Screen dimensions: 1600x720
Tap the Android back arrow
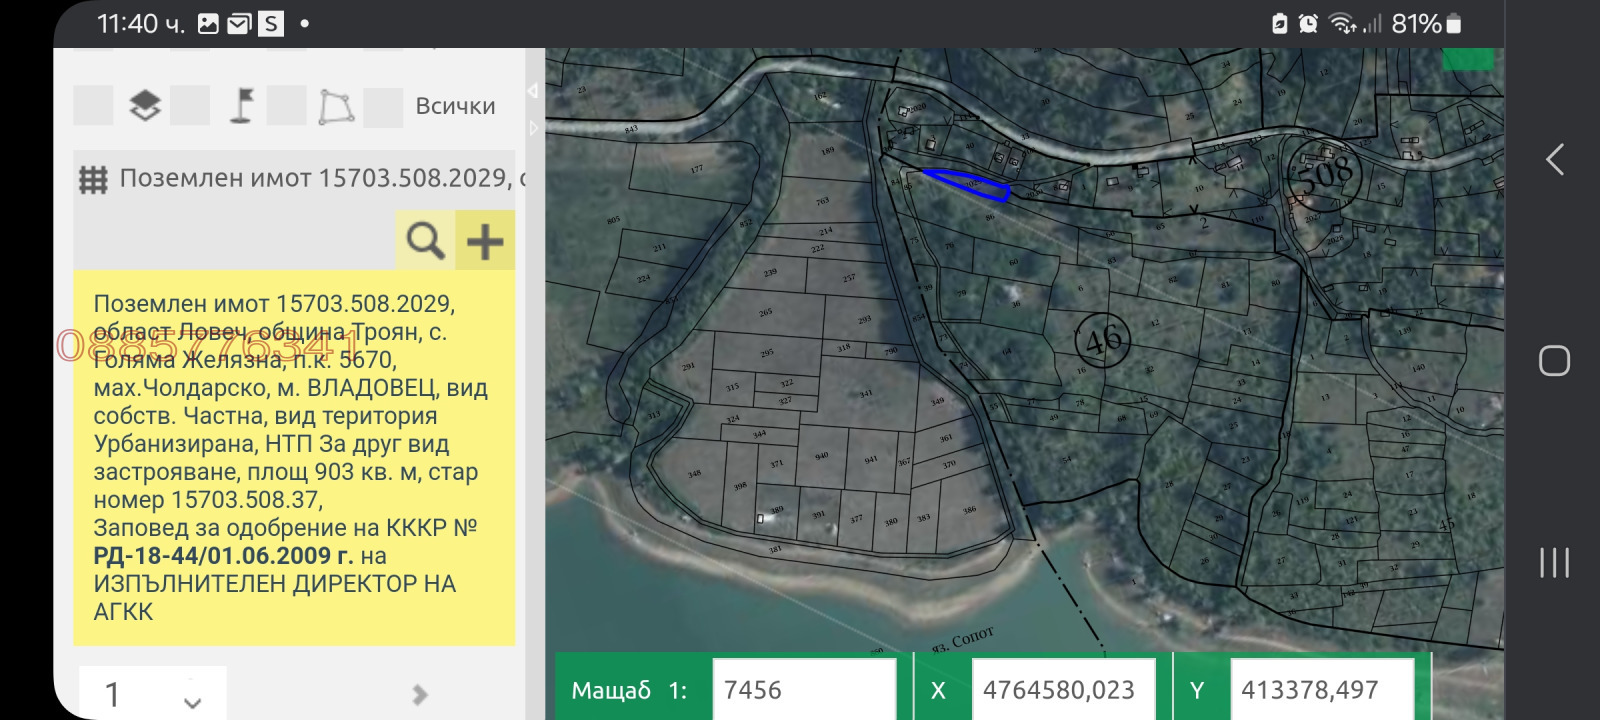pyautogui.click(x=1554, y=160)
